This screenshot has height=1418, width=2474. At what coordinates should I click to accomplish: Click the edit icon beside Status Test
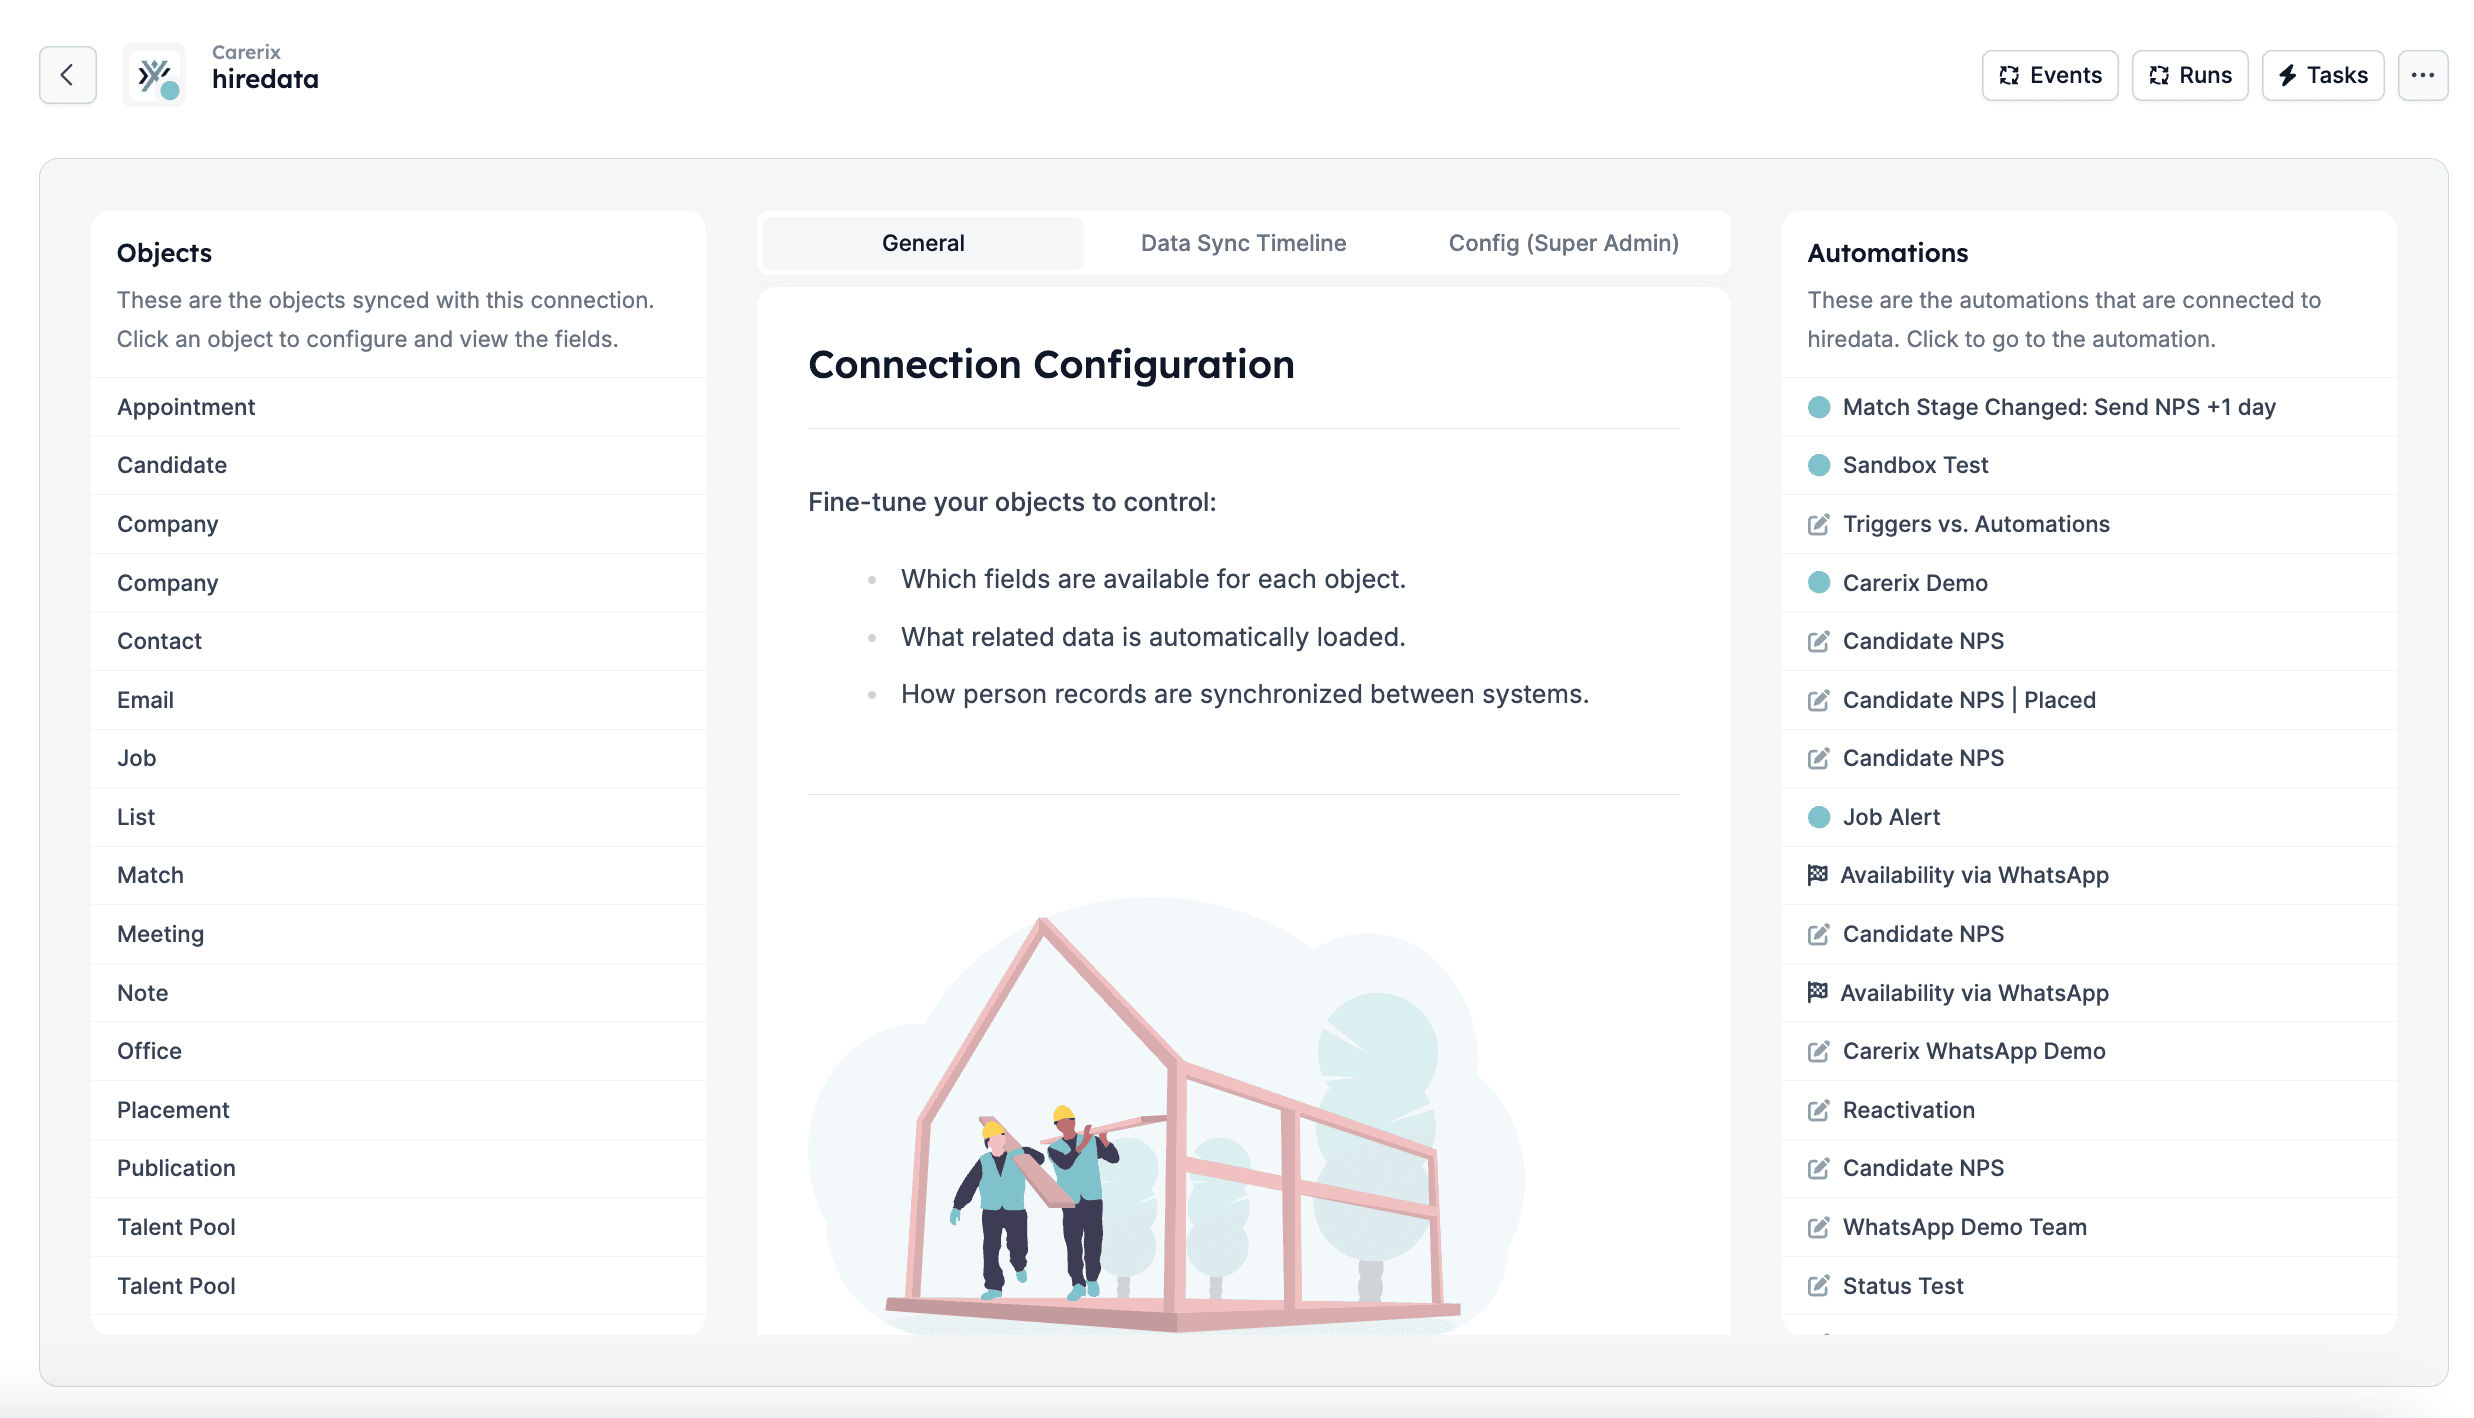point(1819,1286)
